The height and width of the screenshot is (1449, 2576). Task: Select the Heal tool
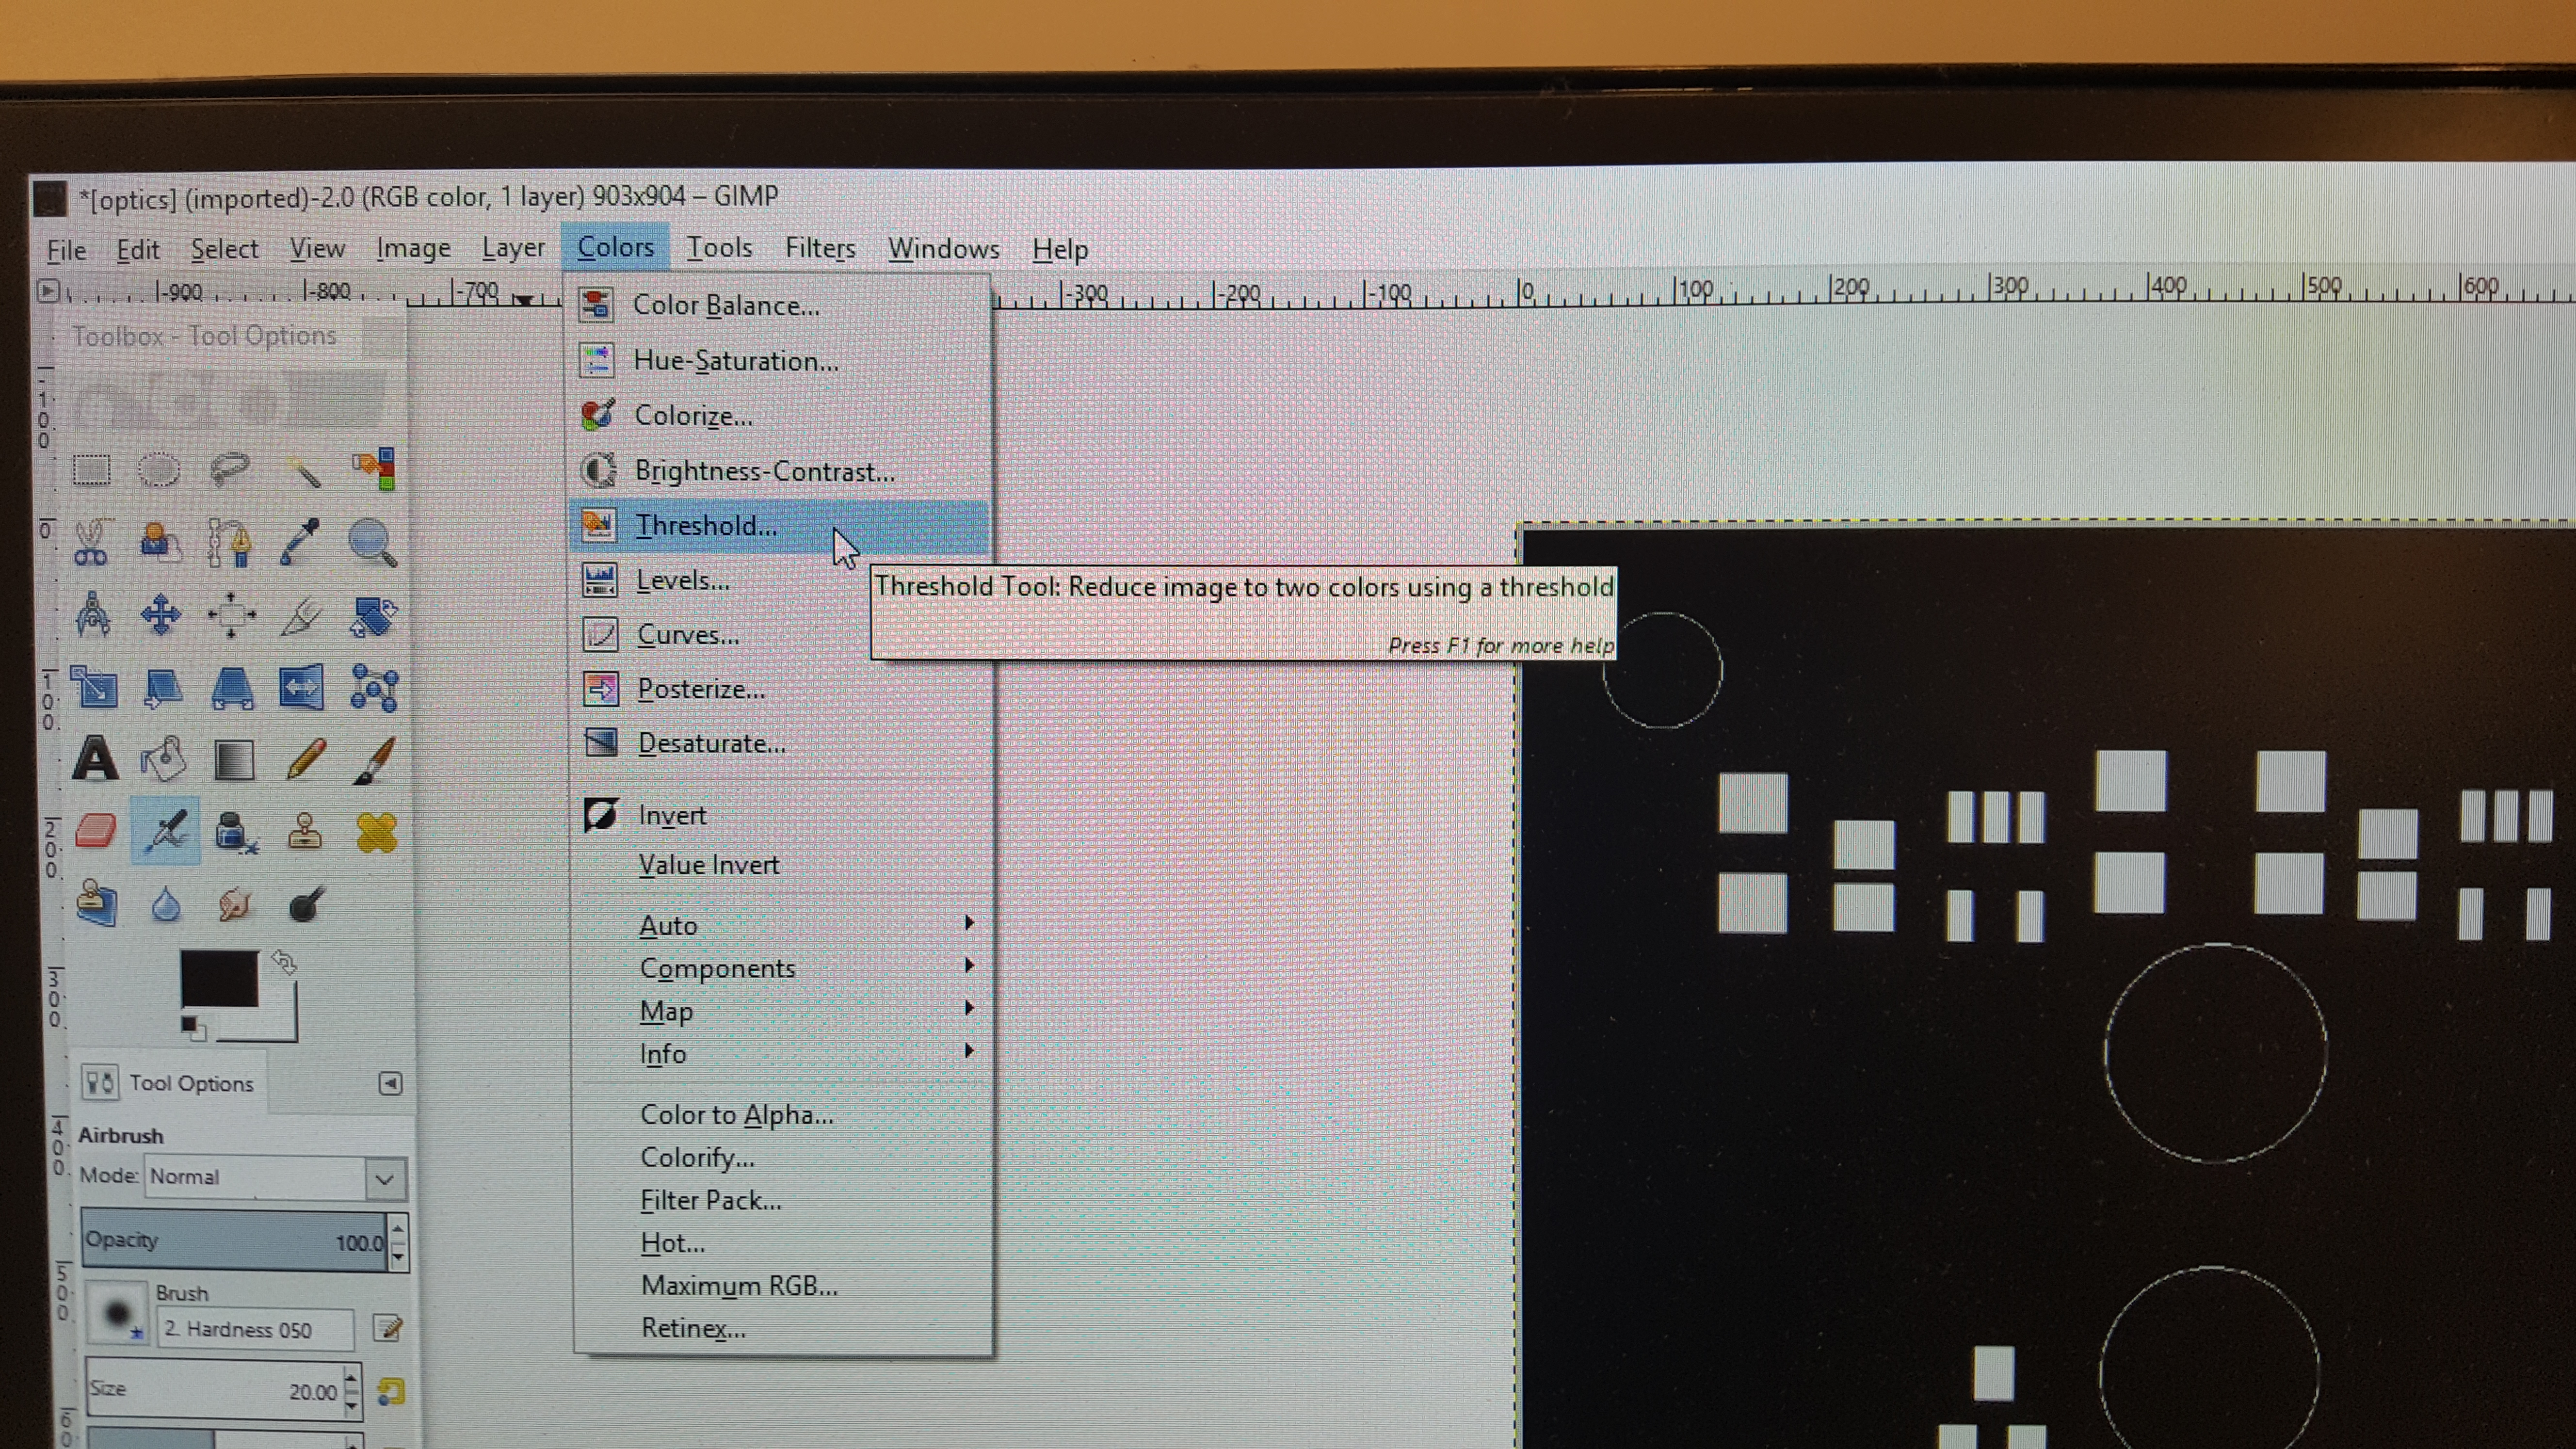(377, 832)
